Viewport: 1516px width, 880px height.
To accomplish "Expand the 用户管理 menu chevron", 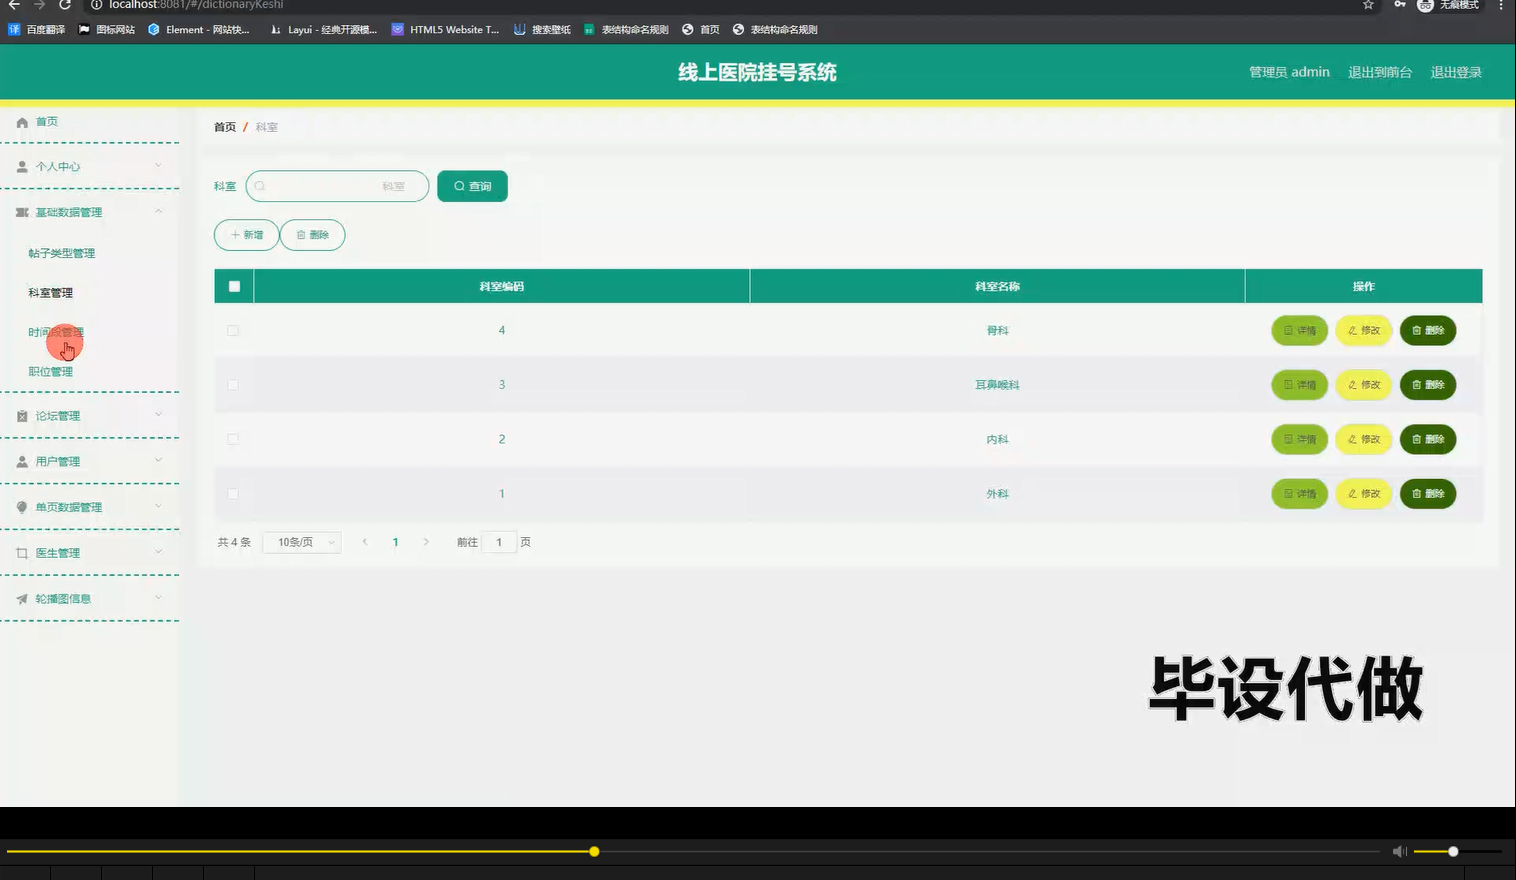I will coord(158,460).
